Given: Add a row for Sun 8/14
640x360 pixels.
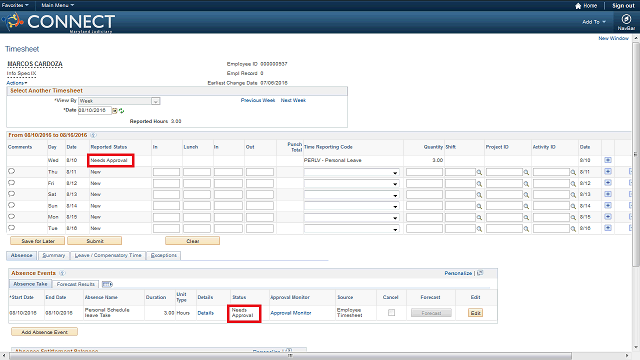Looking at the screenshot, I should click(608, 205).
